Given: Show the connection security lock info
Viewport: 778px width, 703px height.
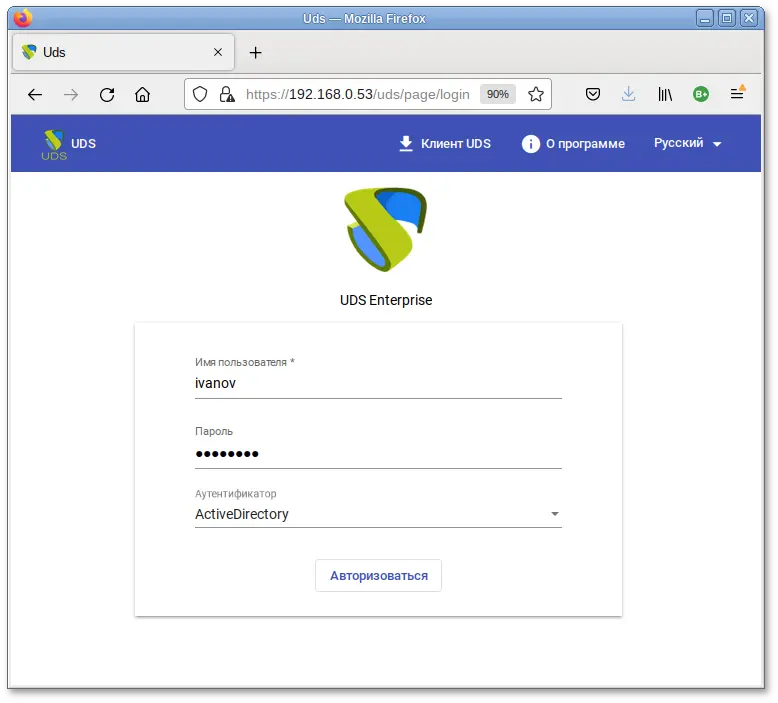Looking at the screenshot, I should tap(227, 94).
